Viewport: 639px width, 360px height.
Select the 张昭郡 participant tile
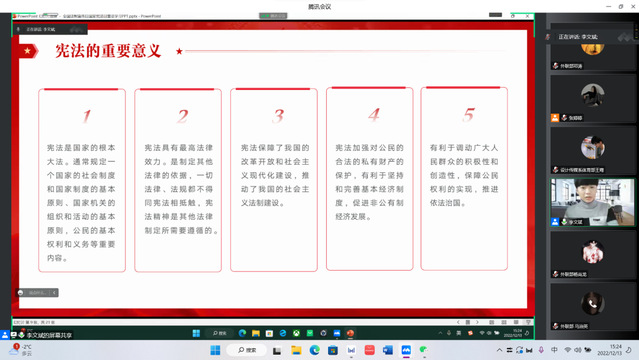[593, 98]
